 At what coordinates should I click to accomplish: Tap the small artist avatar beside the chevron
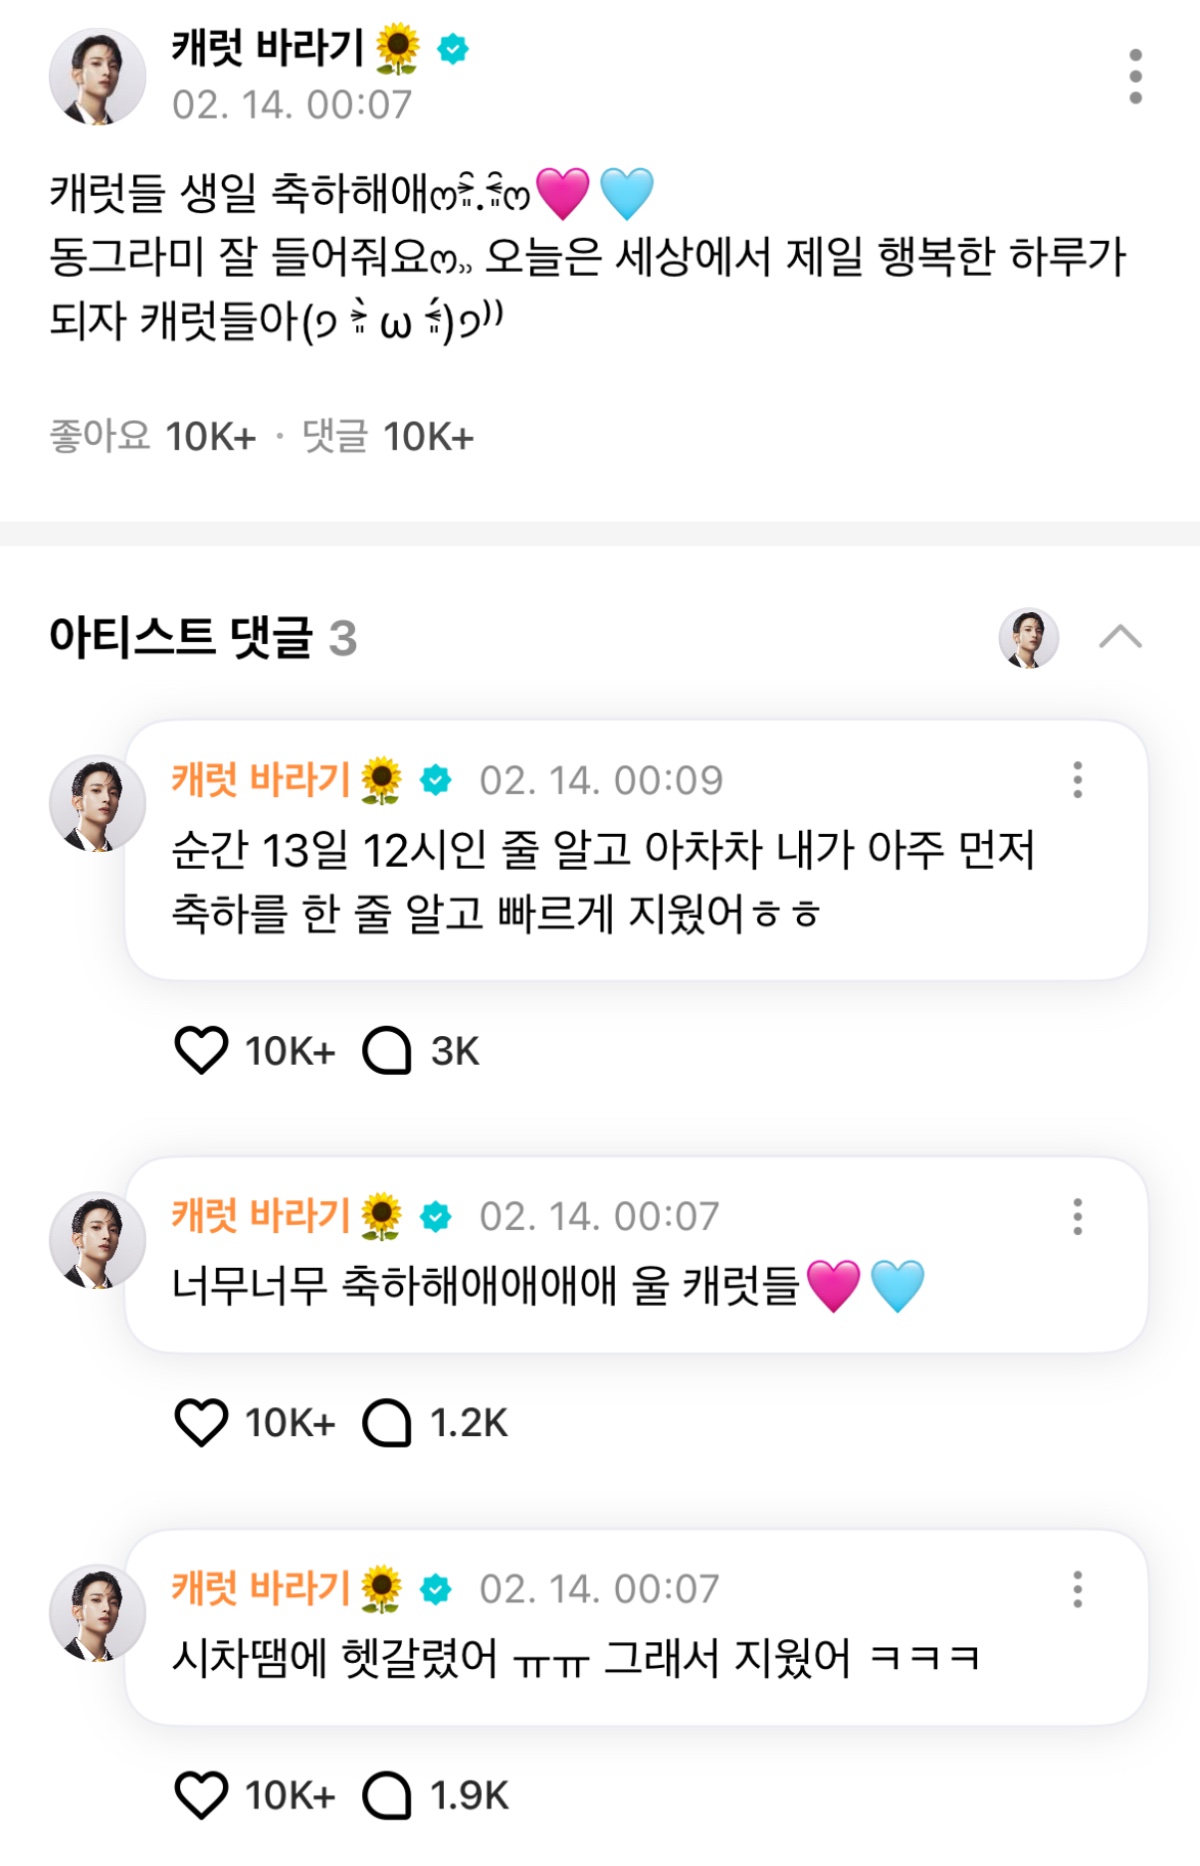[1028, 637]
